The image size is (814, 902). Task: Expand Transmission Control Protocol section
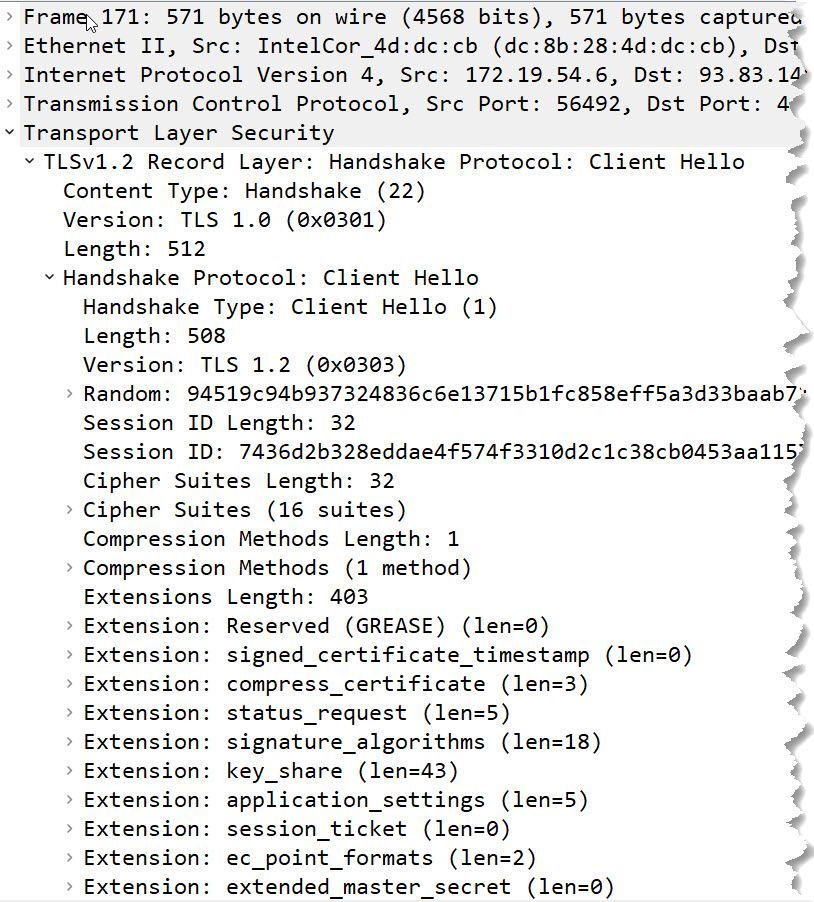[x=9, y=104]
